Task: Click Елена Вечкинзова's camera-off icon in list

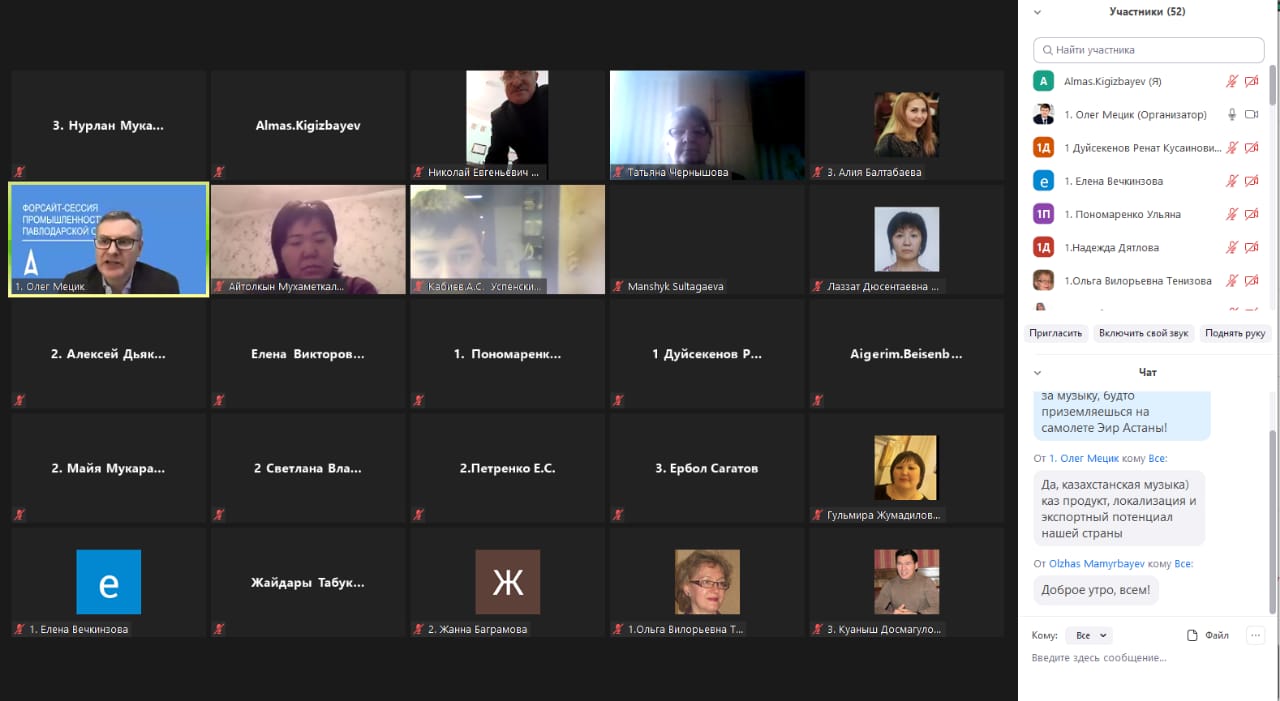Action: tap(1251, 181)
